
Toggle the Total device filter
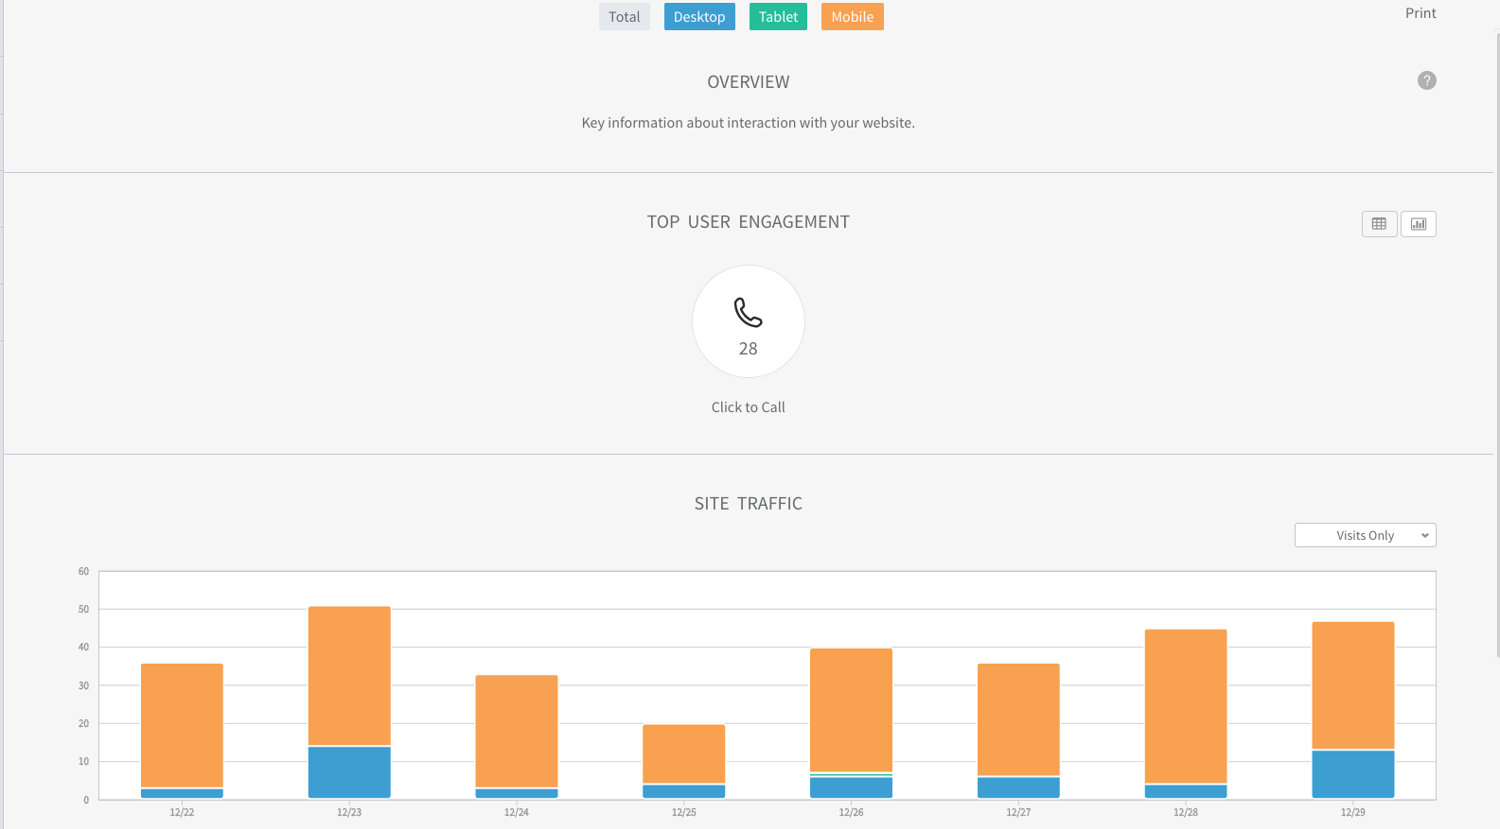click(x=624, y=17)
